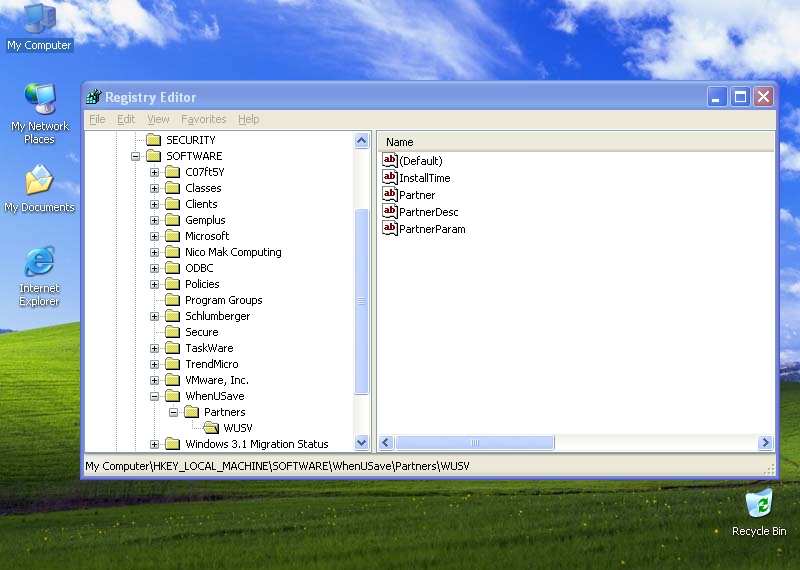Click the C07ft5Y key folder icon
The image size is (800, 570).
click(173, 172)
